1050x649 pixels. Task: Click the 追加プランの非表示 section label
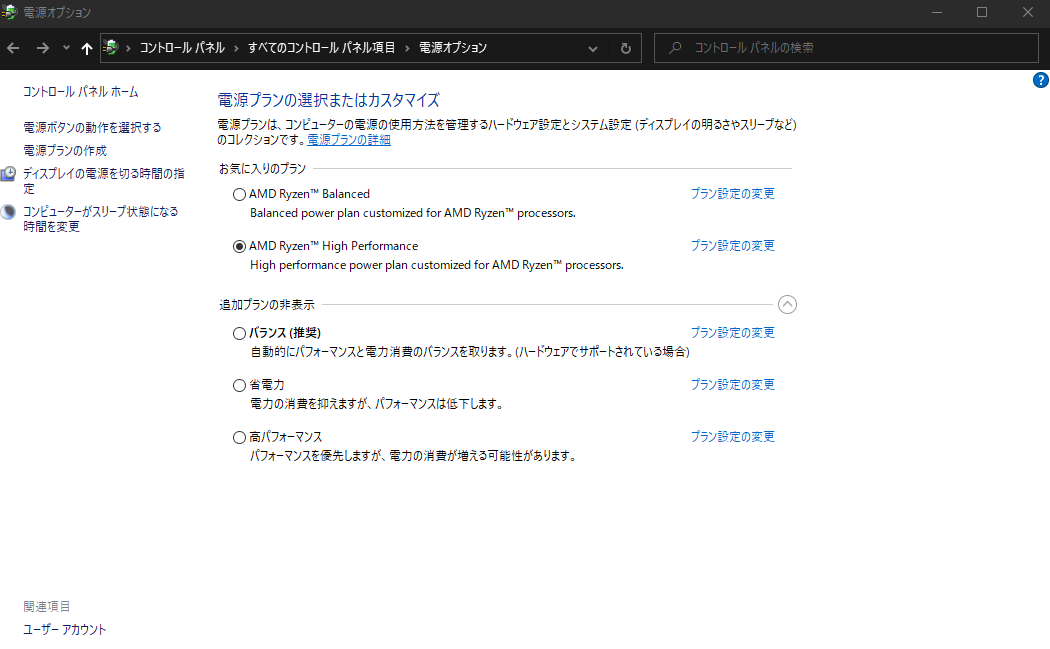tap(267, 305)
